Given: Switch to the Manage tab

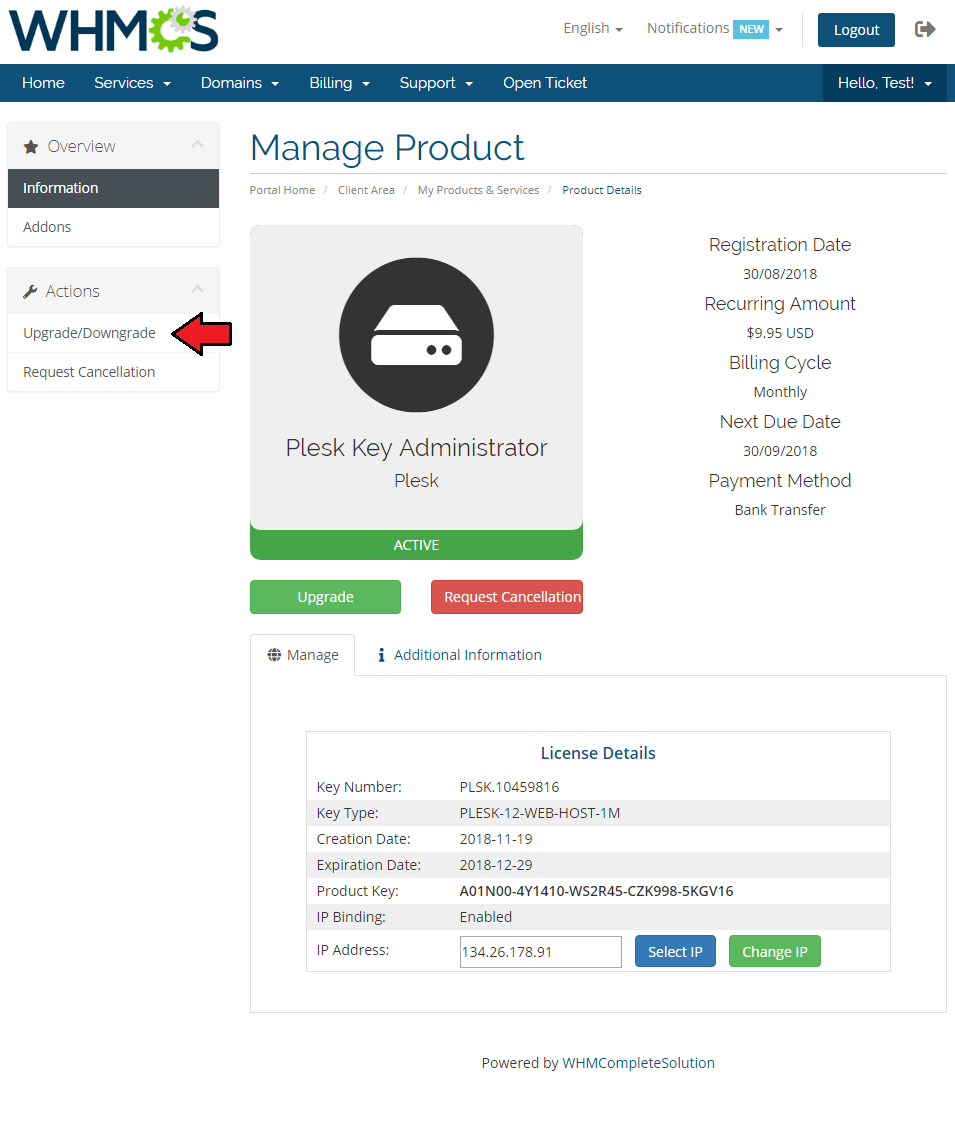Looking at the screenshot, I should pyautogui.click(x=303, y=655).
